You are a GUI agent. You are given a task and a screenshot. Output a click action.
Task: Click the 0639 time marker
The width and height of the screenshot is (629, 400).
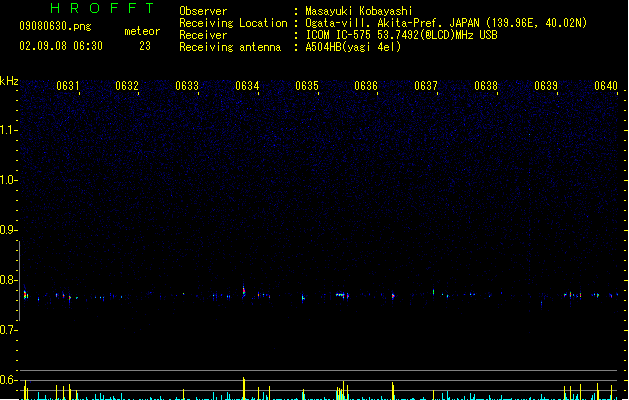click(546, 86)
